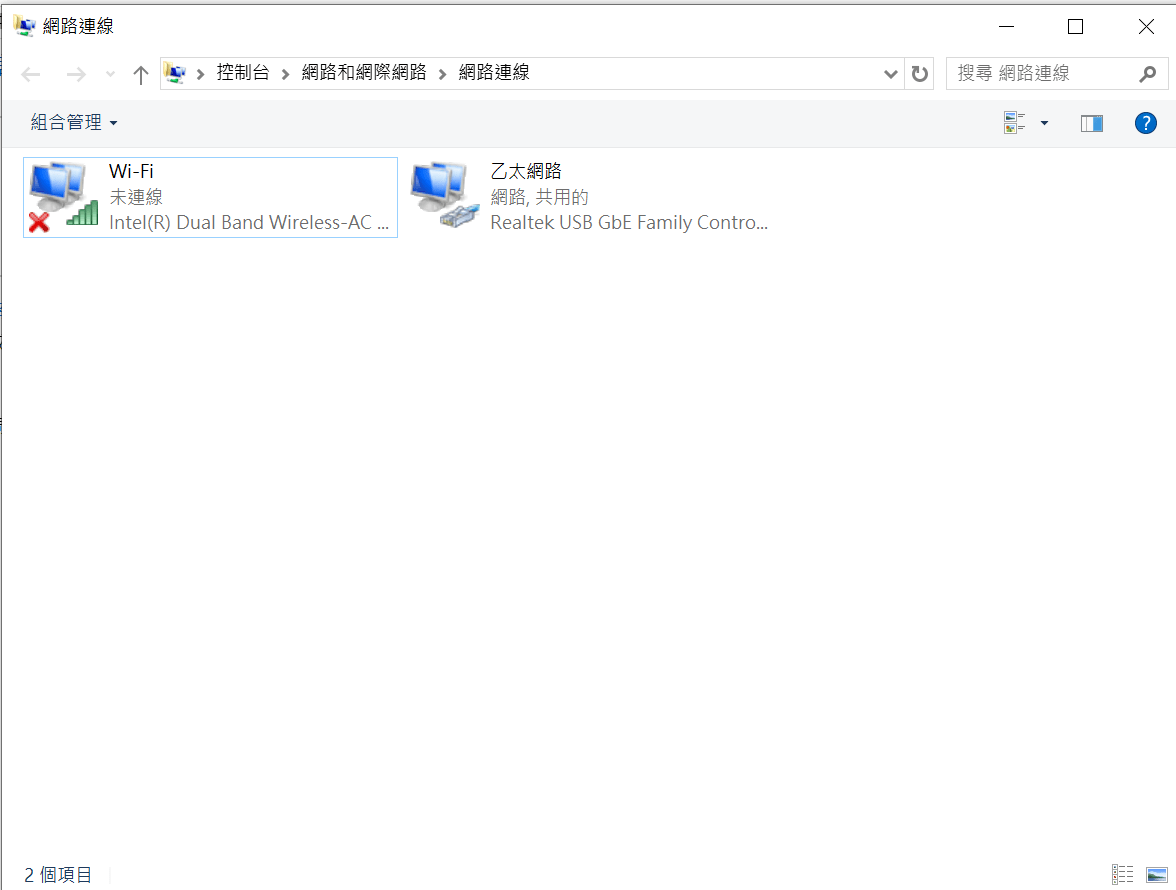The height and width of the screenshot is (890, 1176).
Task: Expand recent locations chevron next to forward arrow
Action: (x=109, y=73)
